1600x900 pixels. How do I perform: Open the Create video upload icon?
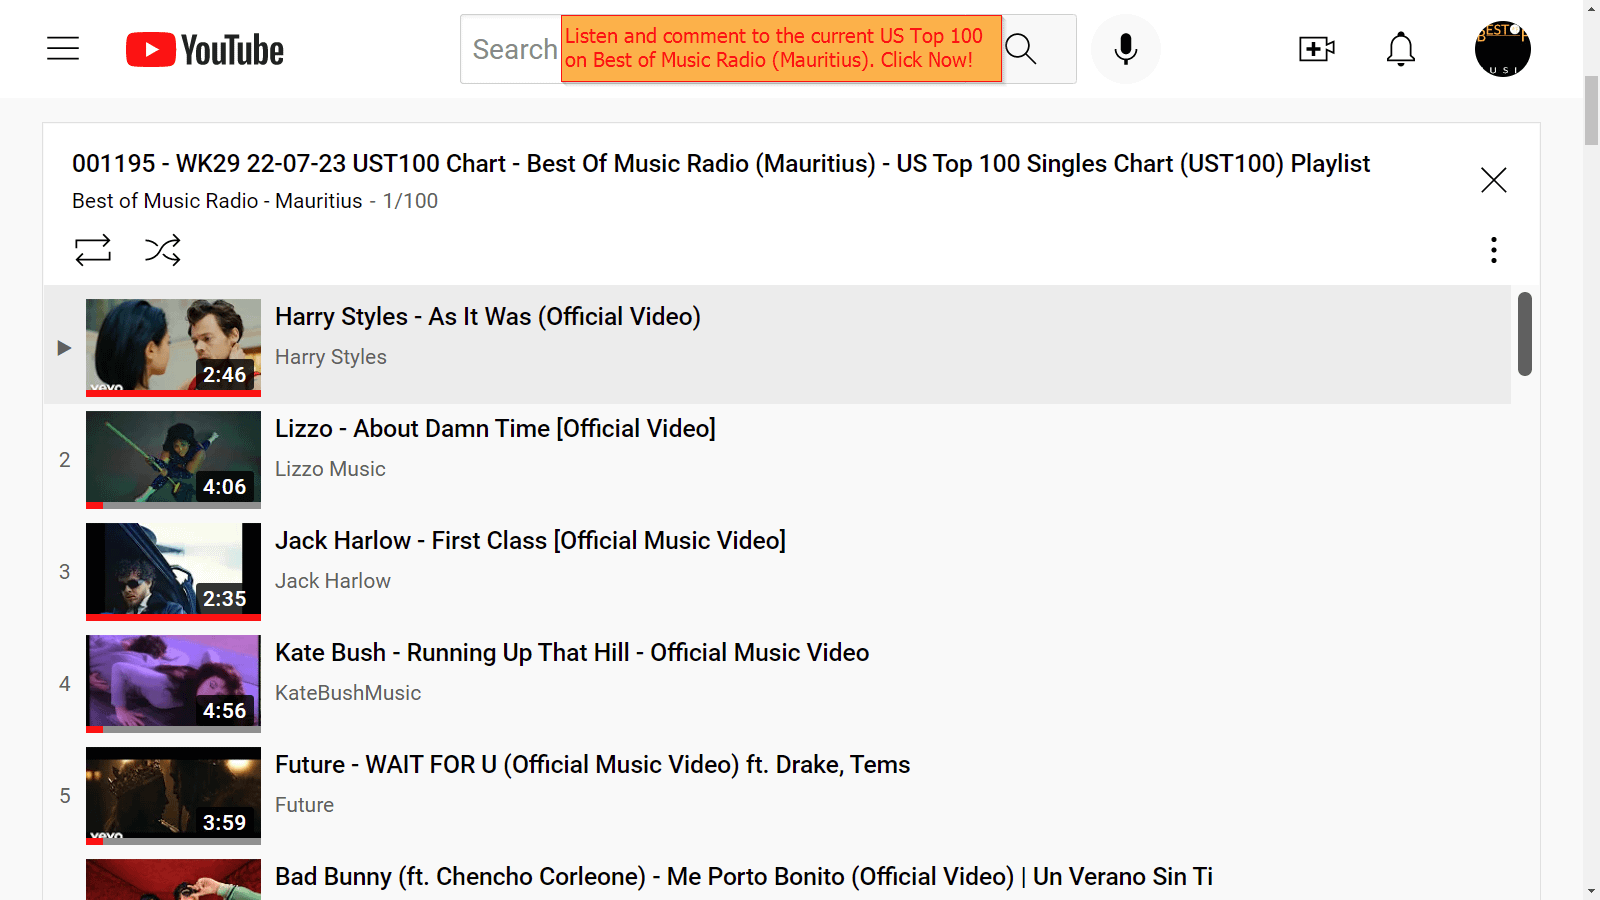tap(1316, 48)
